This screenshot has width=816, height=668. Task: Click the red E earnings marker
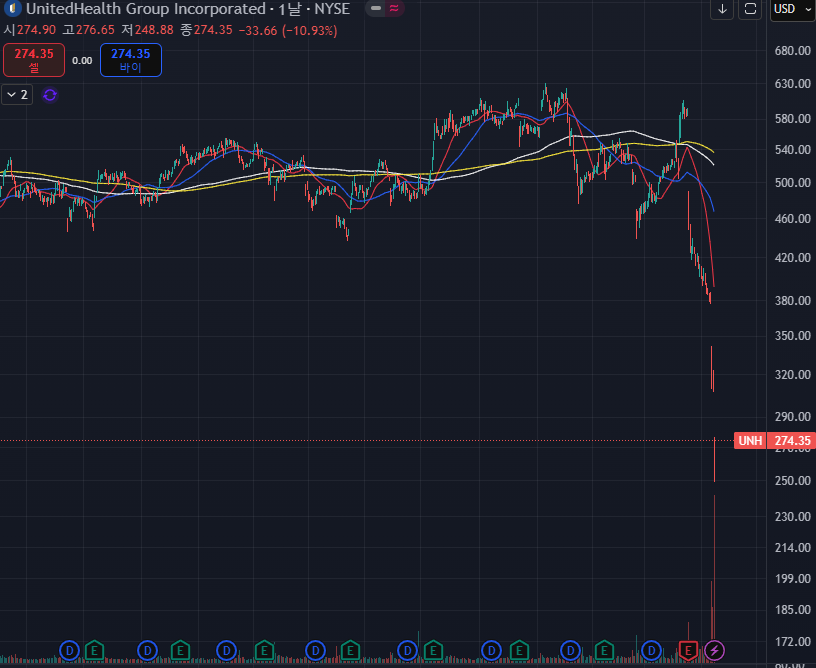click(x=688, y=650)
